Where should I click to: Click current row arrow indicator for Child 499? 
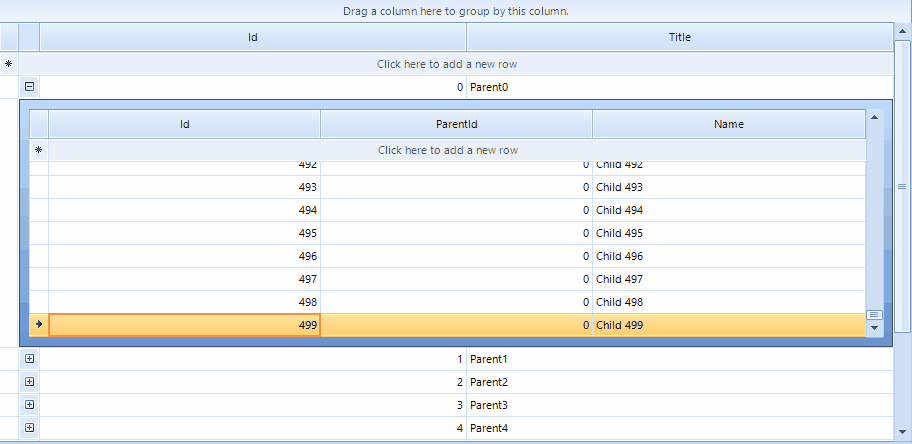[39, 325]
